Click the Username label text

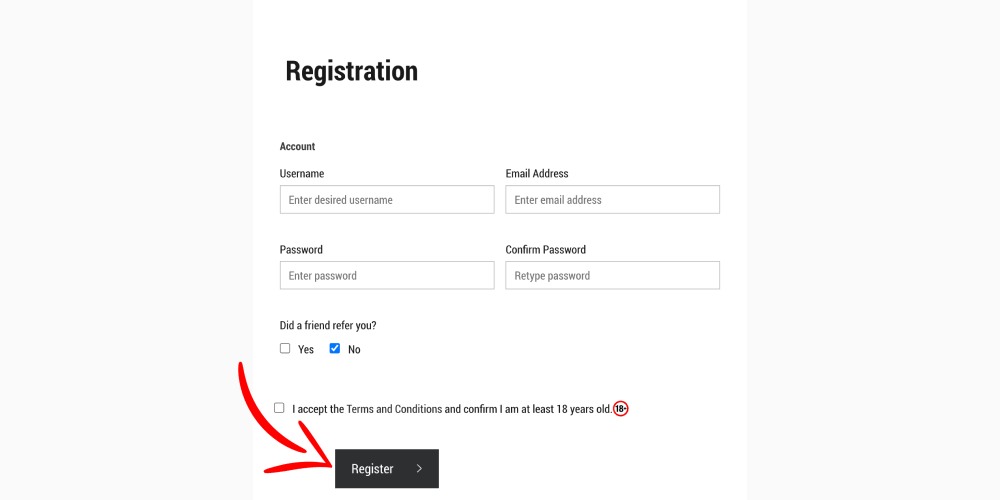[x=302, y=173]
